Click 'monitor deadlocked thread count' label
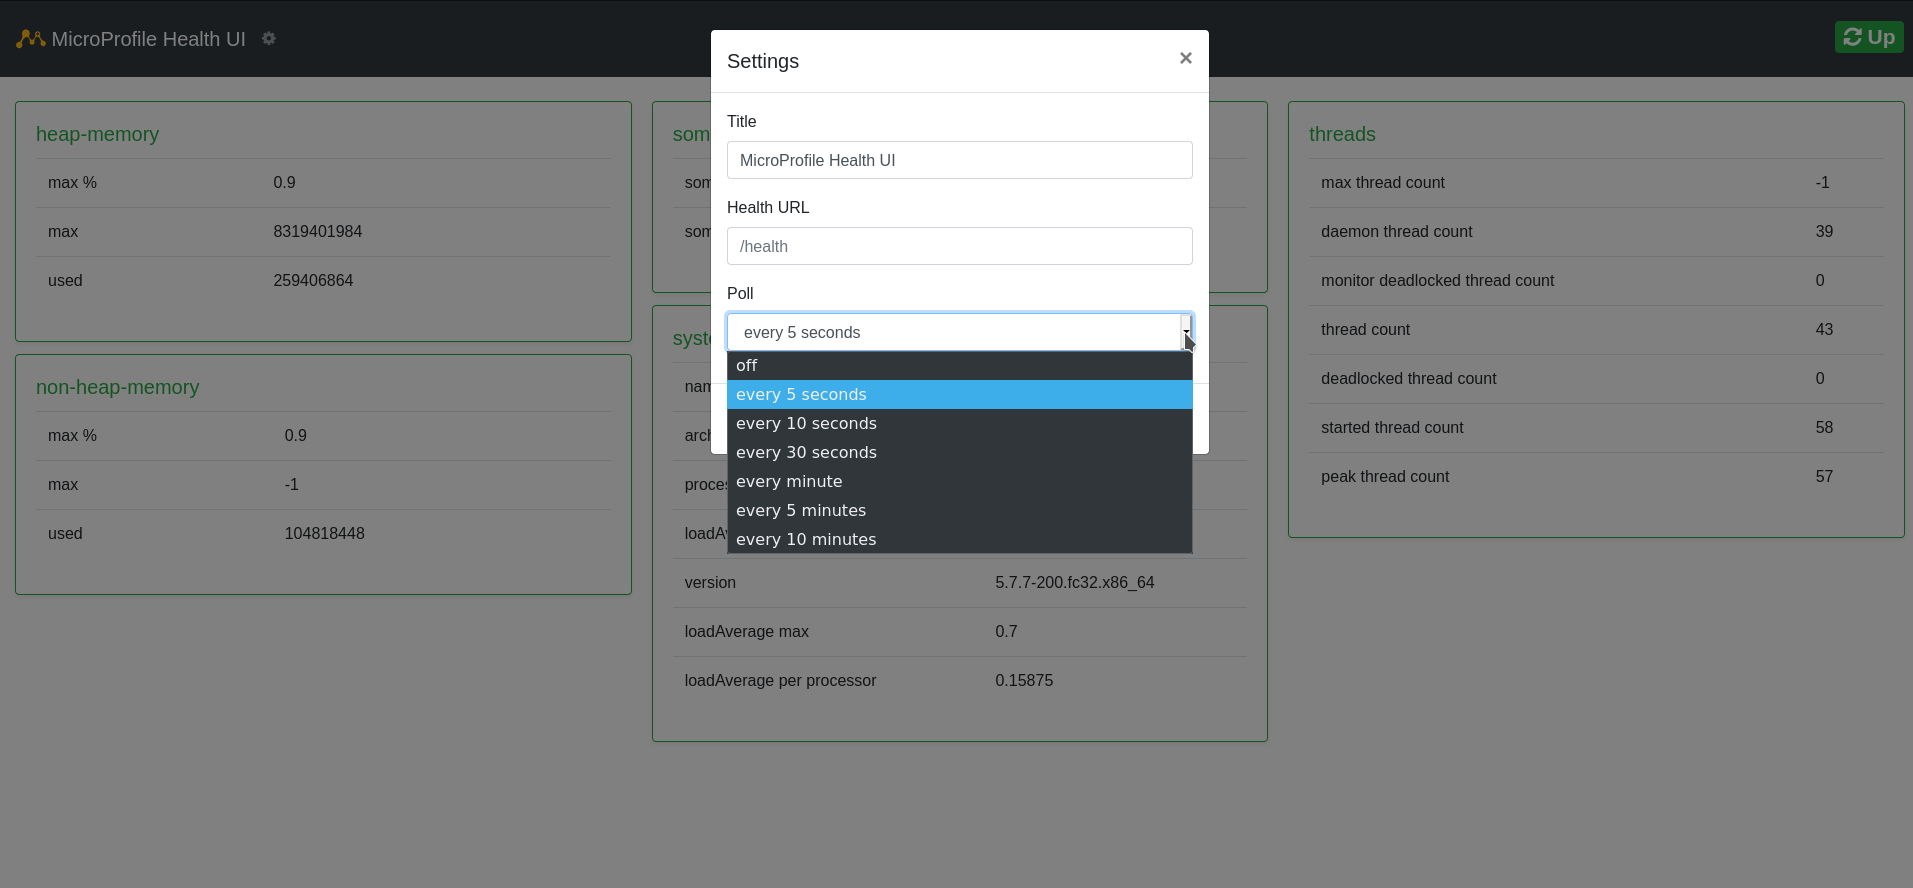 pyautogui.click(x=1438, y=281)
